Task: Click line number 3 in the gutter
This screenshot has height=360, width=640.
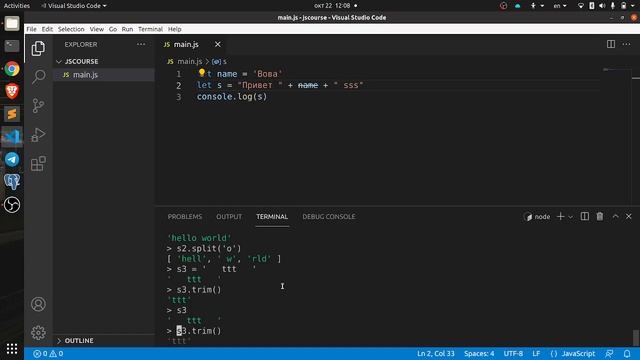Action: [179, 97]
